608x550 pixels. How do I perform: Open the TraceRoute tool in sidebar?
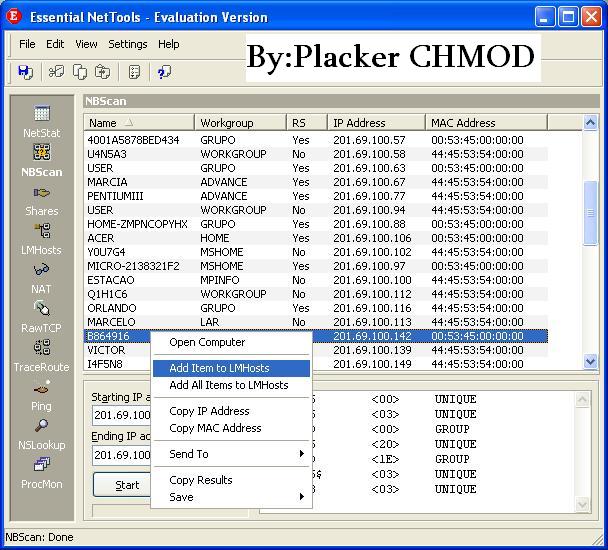tap(41, 356)
